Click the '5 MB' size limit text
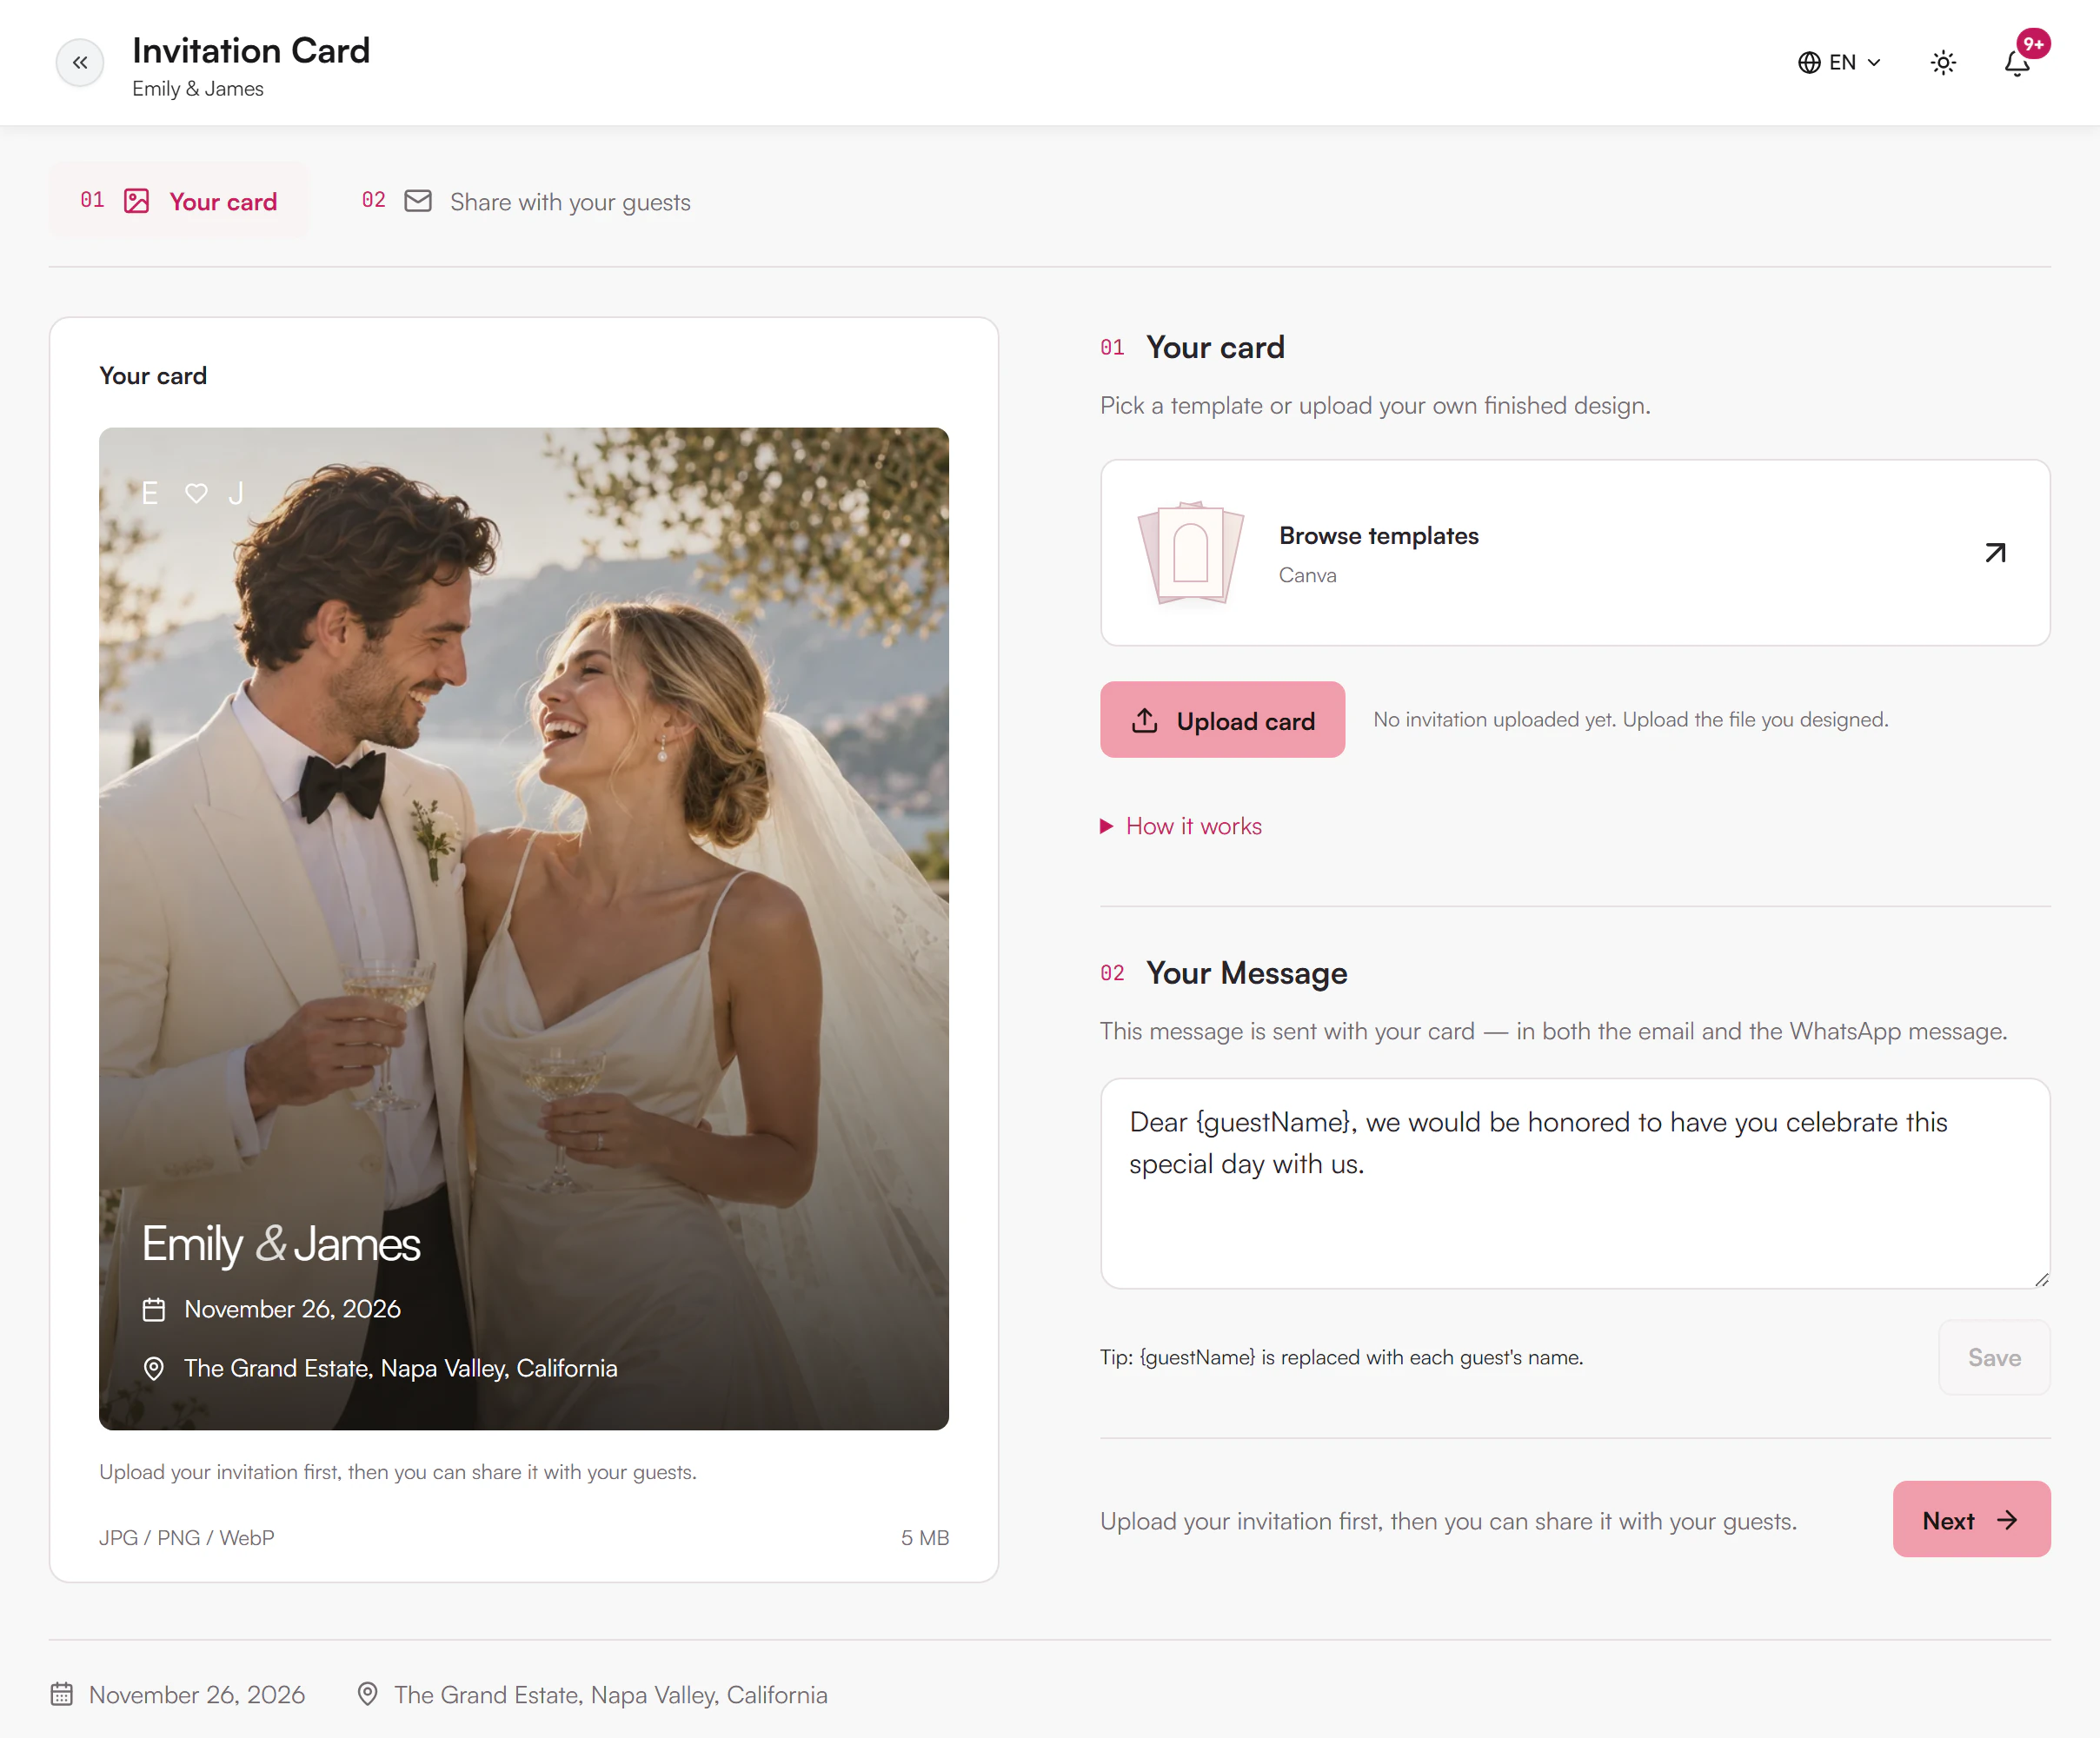 [x=925, y=1537]
